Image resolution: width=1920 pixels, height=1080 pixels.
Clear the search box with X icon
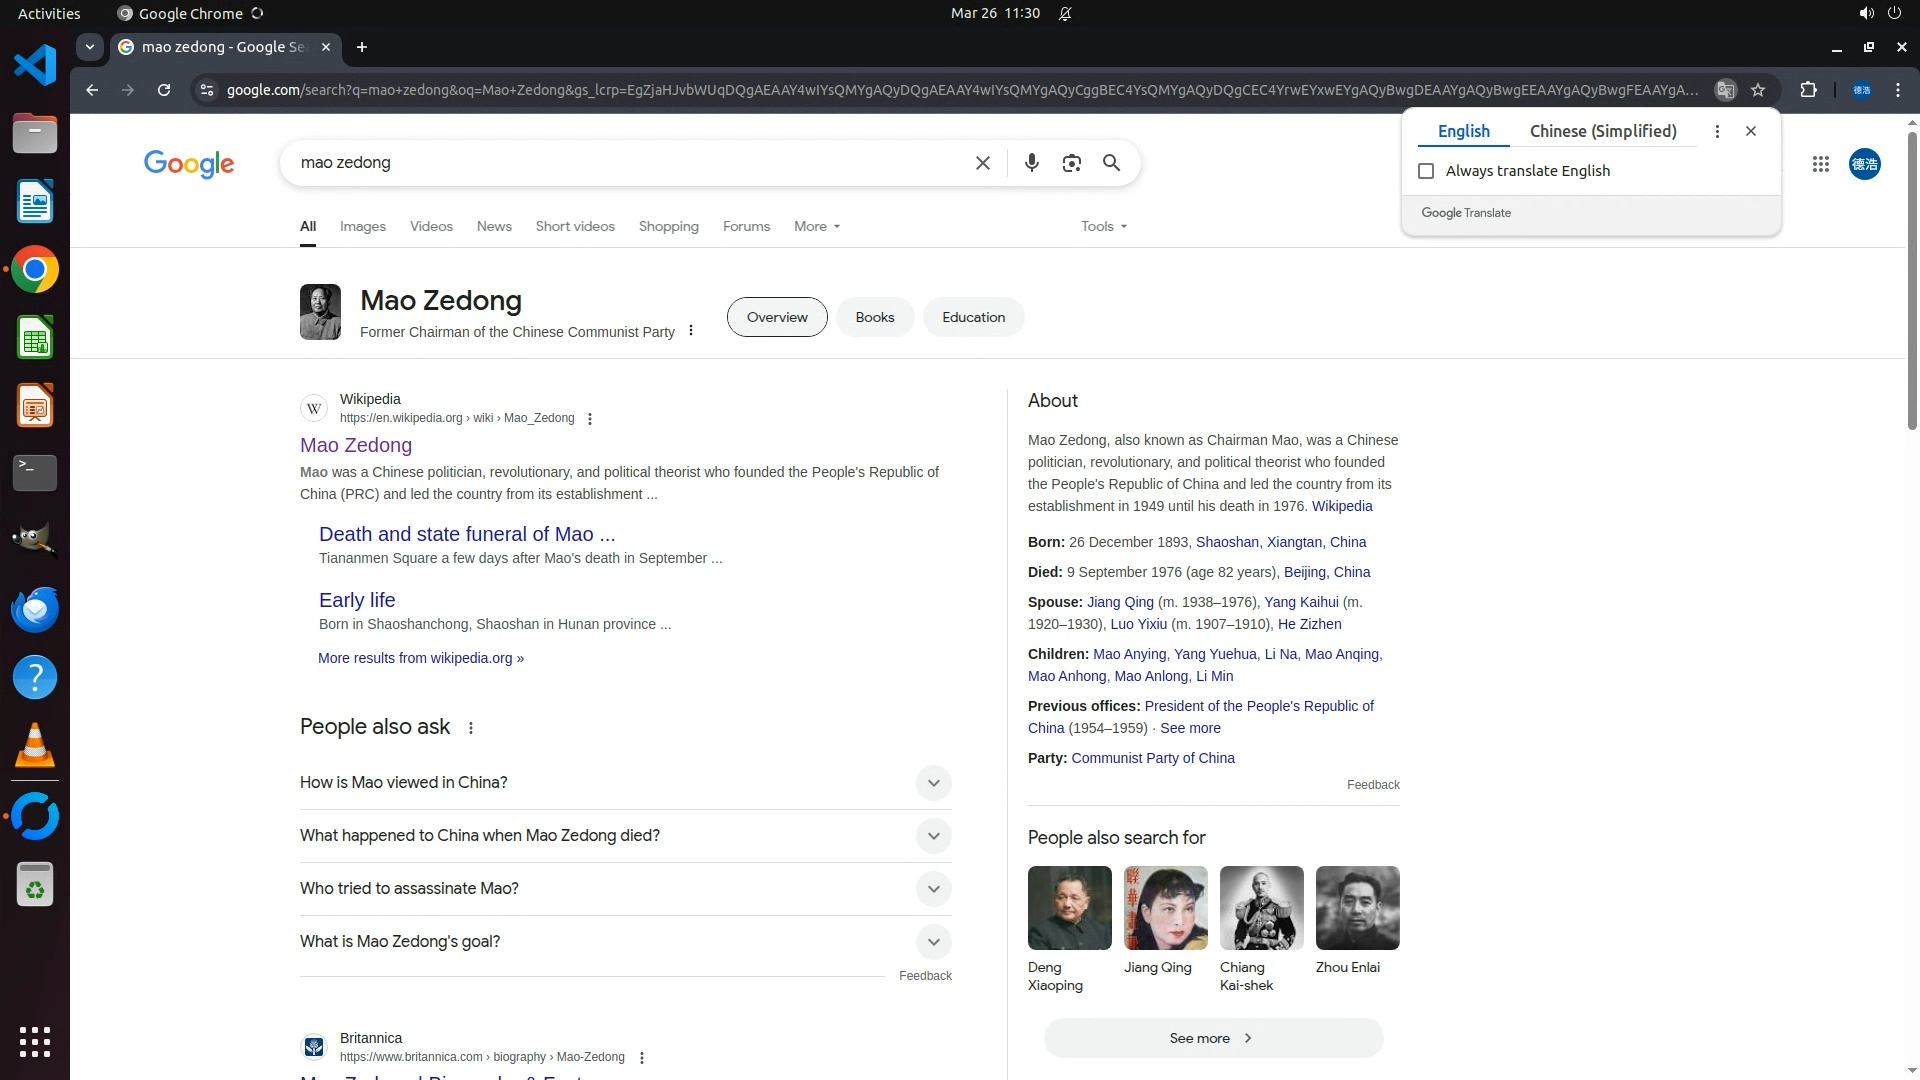pyautogui.click(x=982, y=163)
